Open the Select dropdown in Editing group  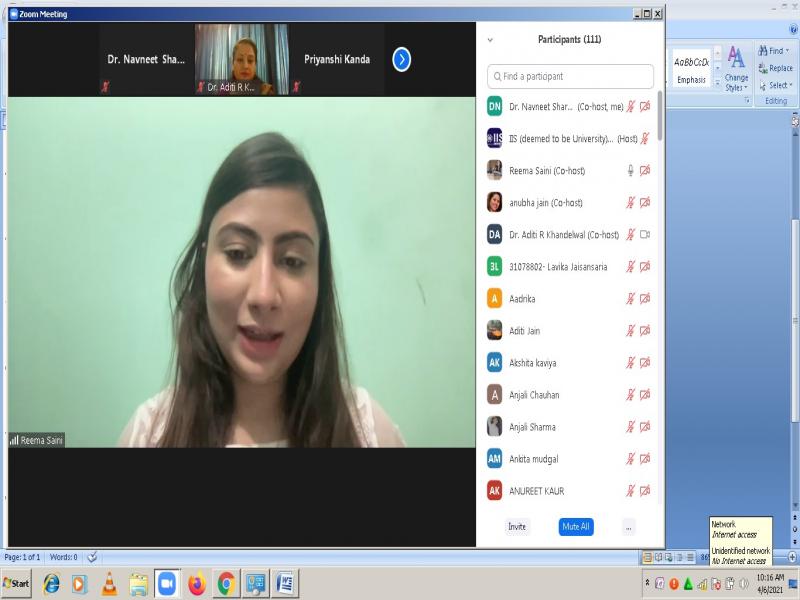coord(776,85)
